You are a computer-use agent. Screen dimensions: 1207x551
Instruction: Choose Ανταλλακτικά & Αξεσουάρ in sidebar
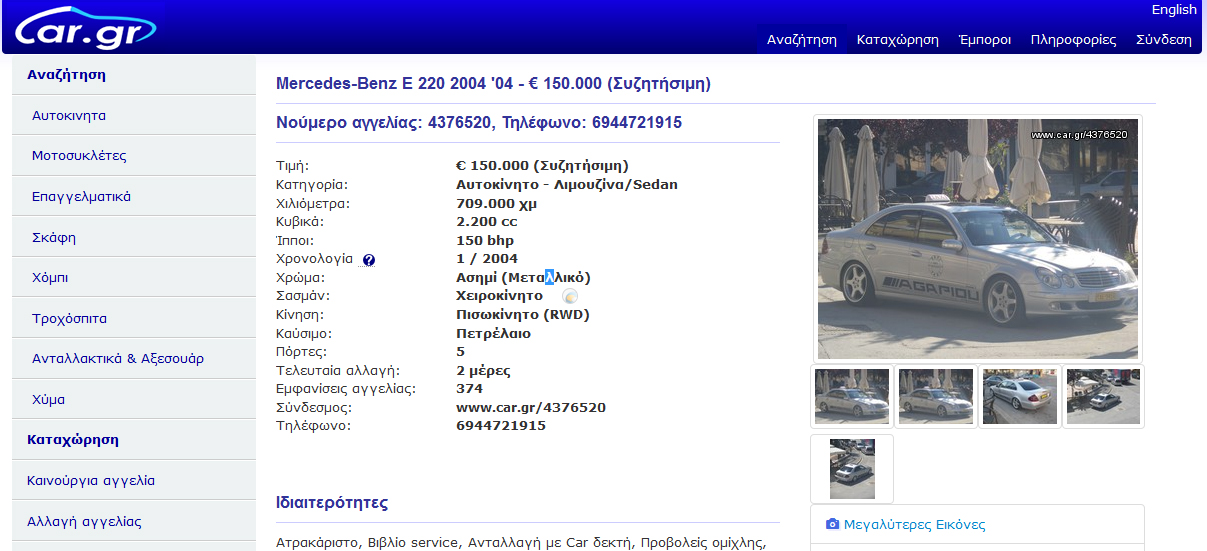point(118,358)
